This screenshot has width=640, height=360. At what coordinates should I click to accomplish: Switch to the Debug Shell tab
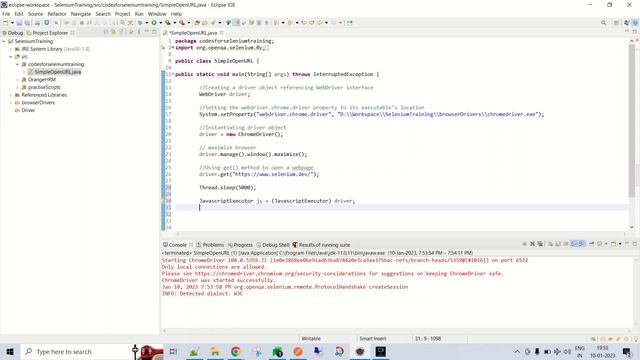(x=273, y=245)
